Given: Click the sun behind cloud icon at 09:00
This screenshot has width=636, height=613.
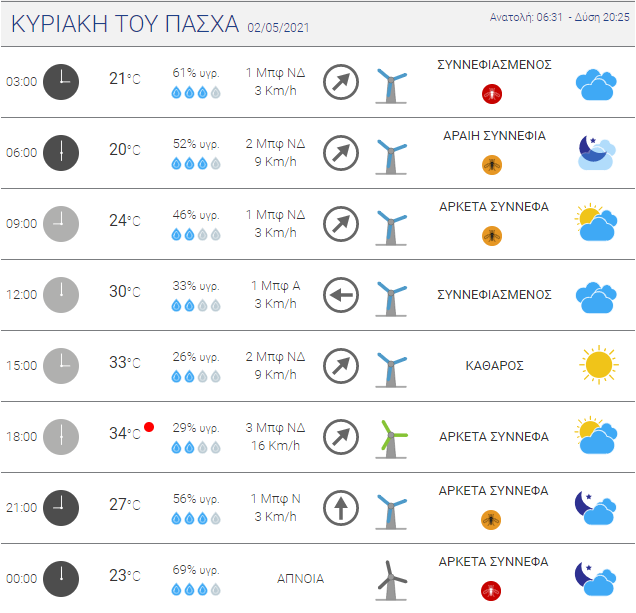Looking at the screenshot, I should pos(596,222).
